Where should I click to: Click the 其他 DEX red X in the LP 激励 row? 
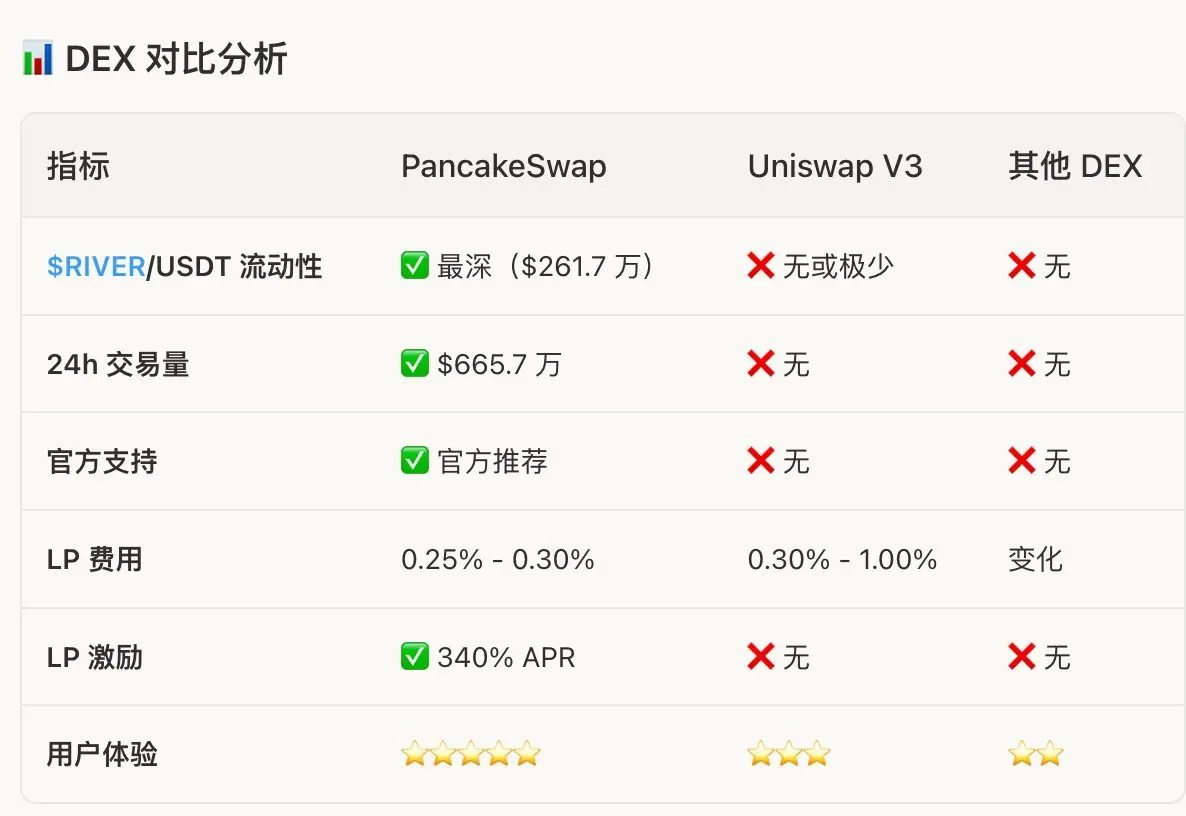(1022, 657)
